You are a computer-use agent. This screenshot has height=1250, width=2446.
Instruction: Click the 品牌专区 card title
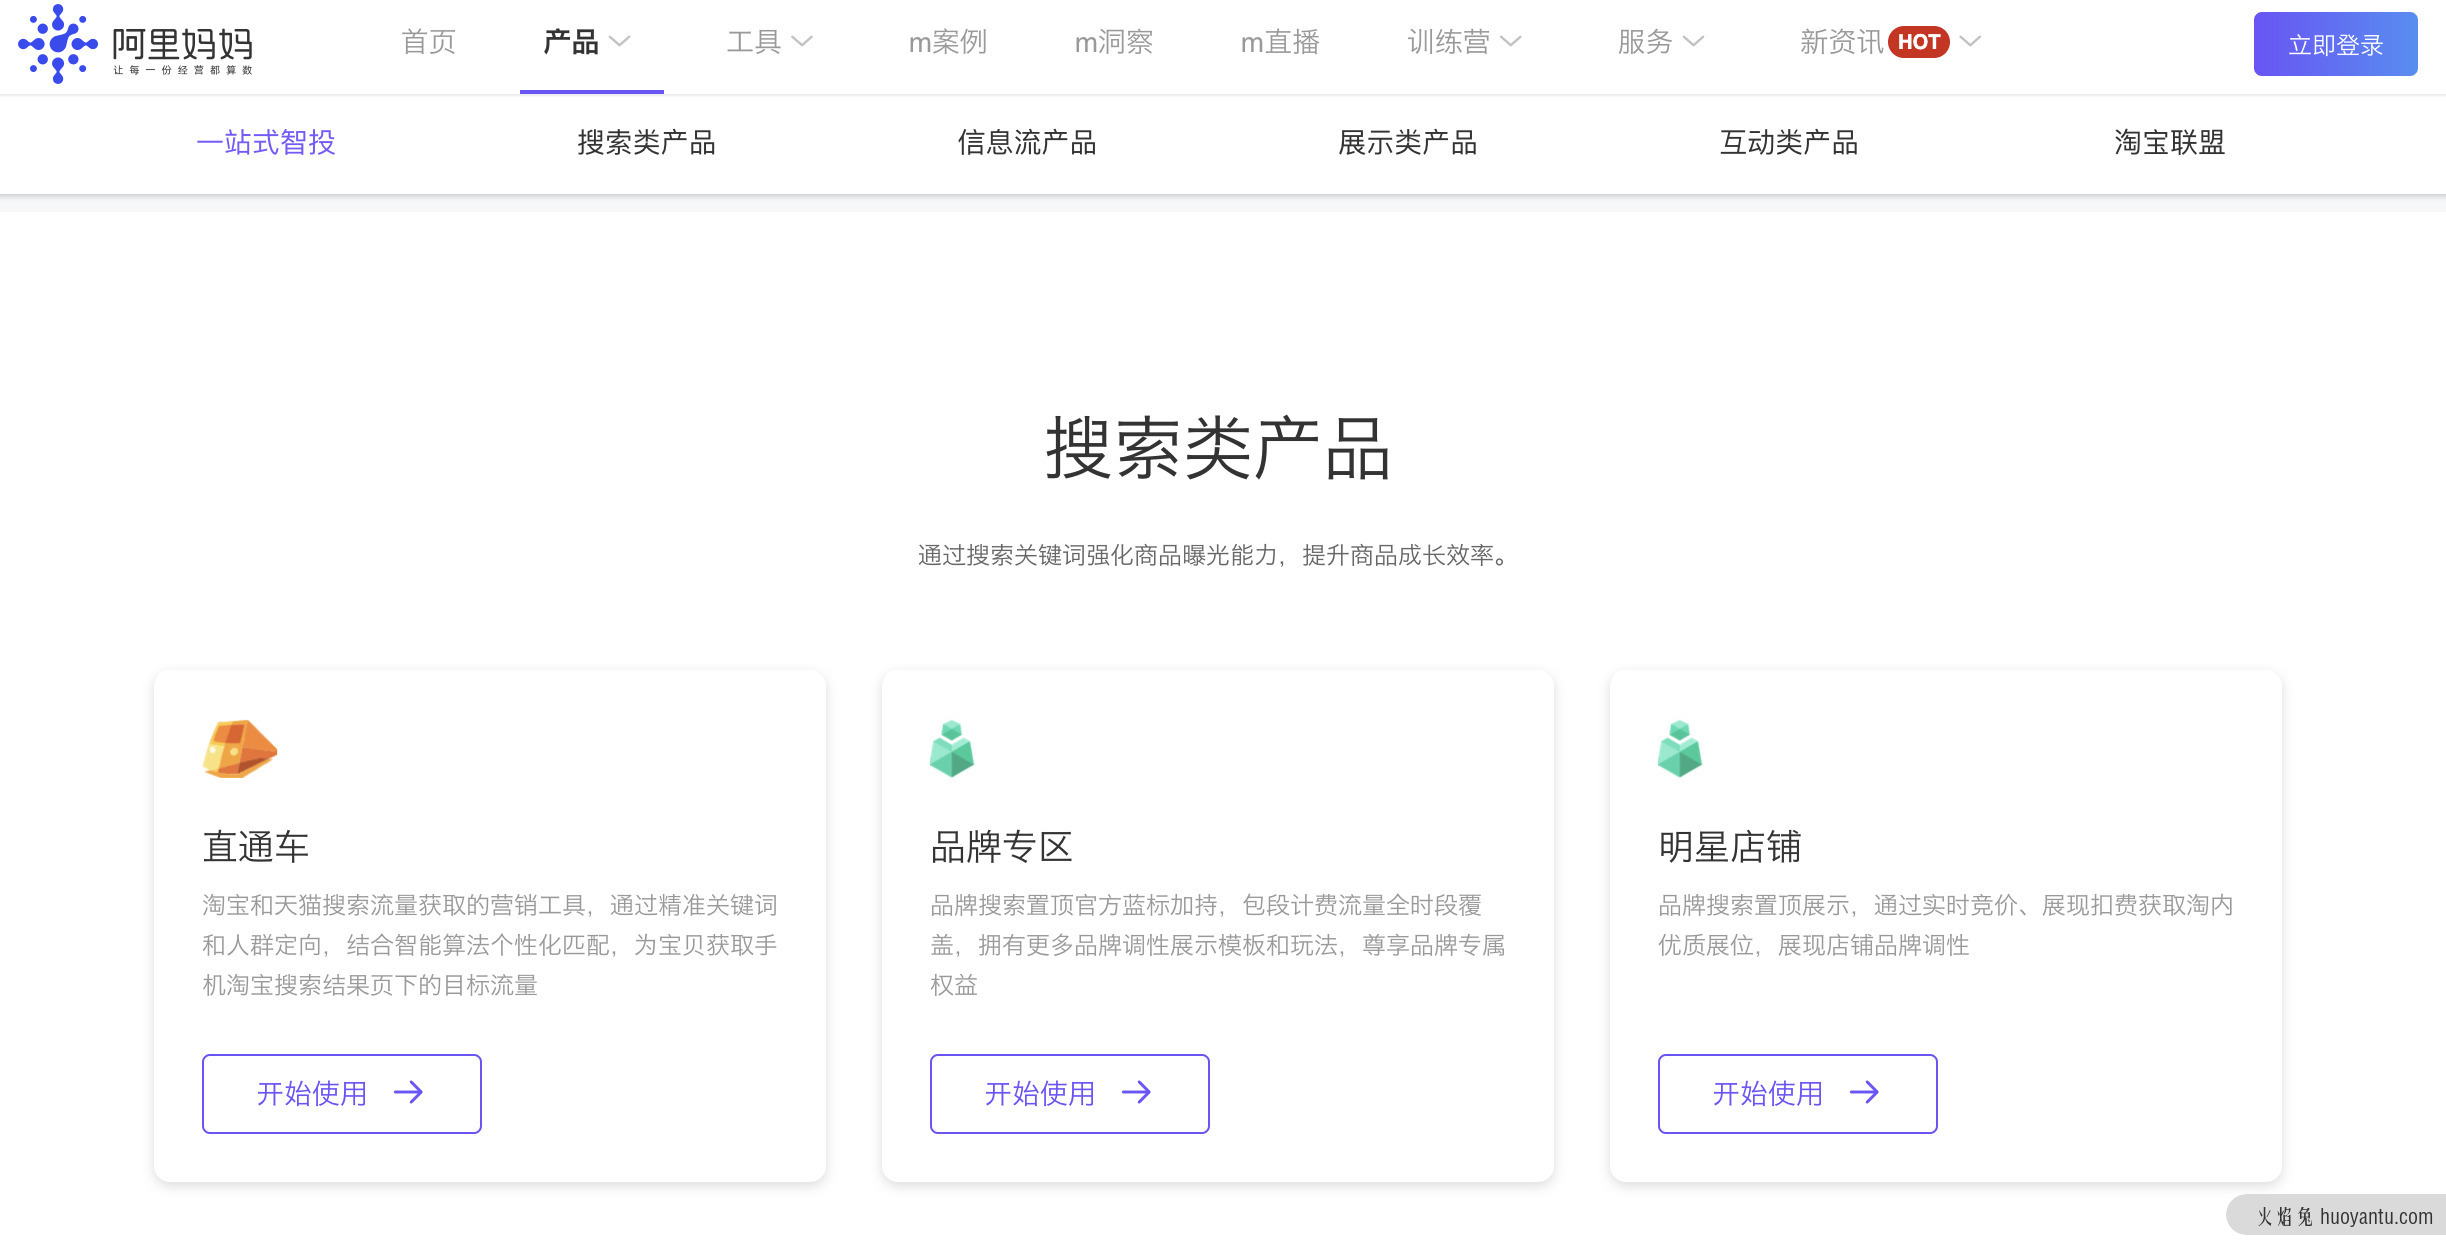point(1002,847)
